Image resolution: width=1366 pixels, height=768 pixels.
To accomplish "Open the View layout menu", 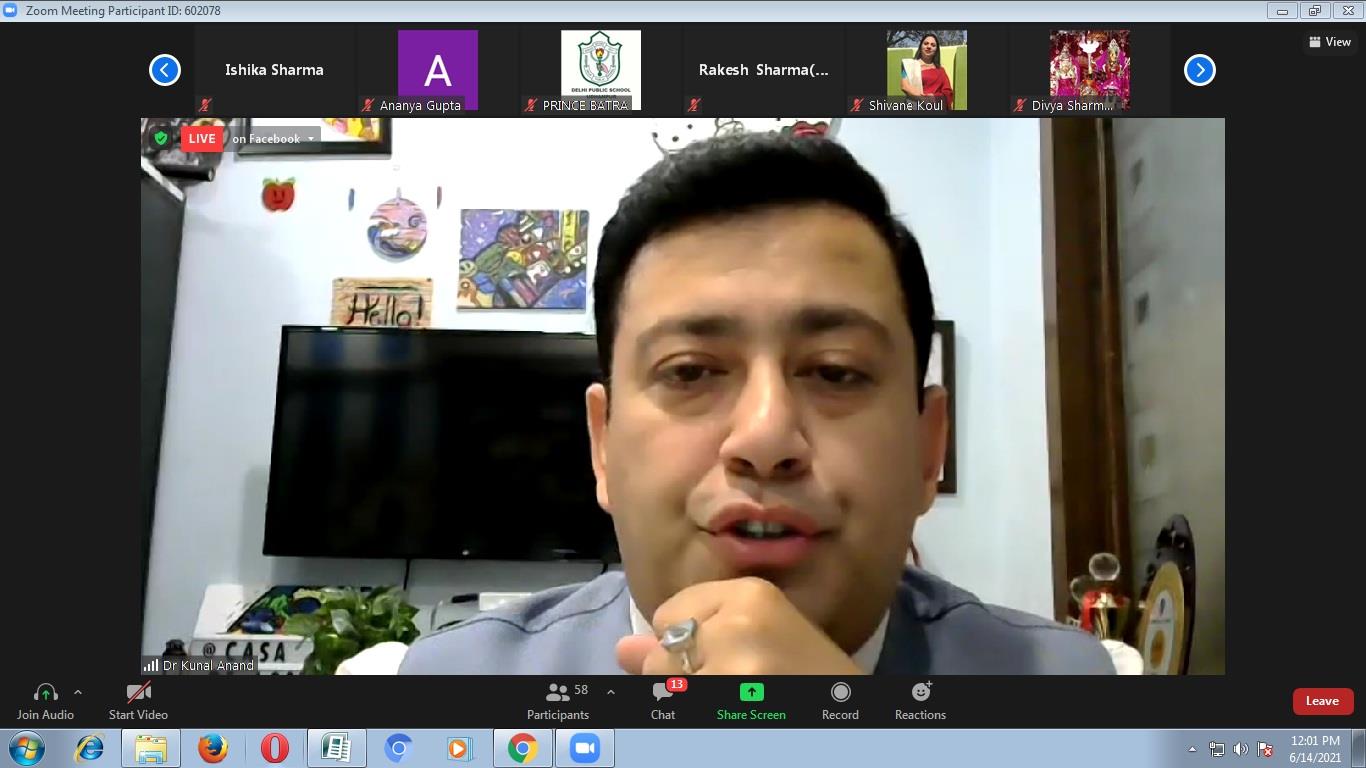I will click(1330, 42).
